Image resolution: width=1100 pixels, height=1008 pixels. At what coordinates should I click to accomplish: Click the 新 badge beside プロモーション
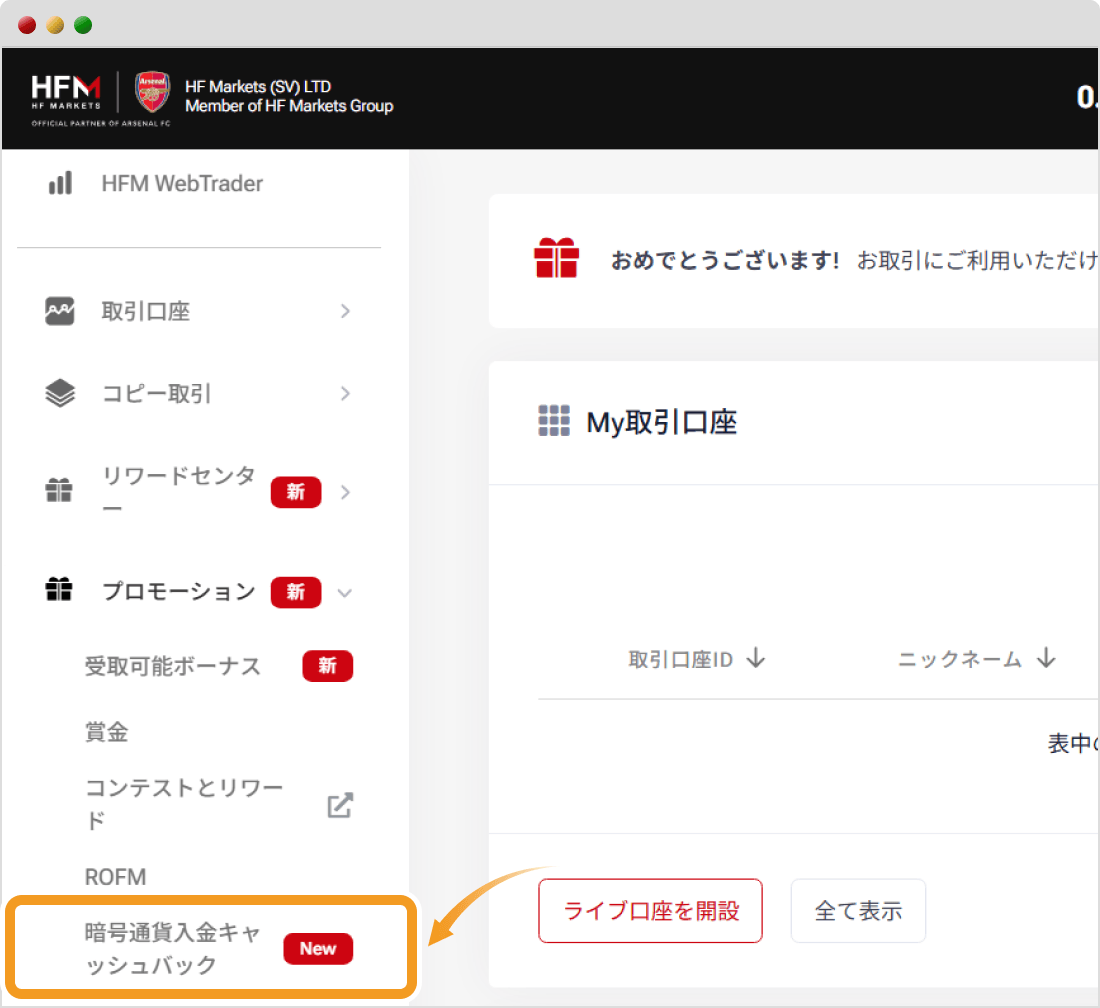coord(296,592)
